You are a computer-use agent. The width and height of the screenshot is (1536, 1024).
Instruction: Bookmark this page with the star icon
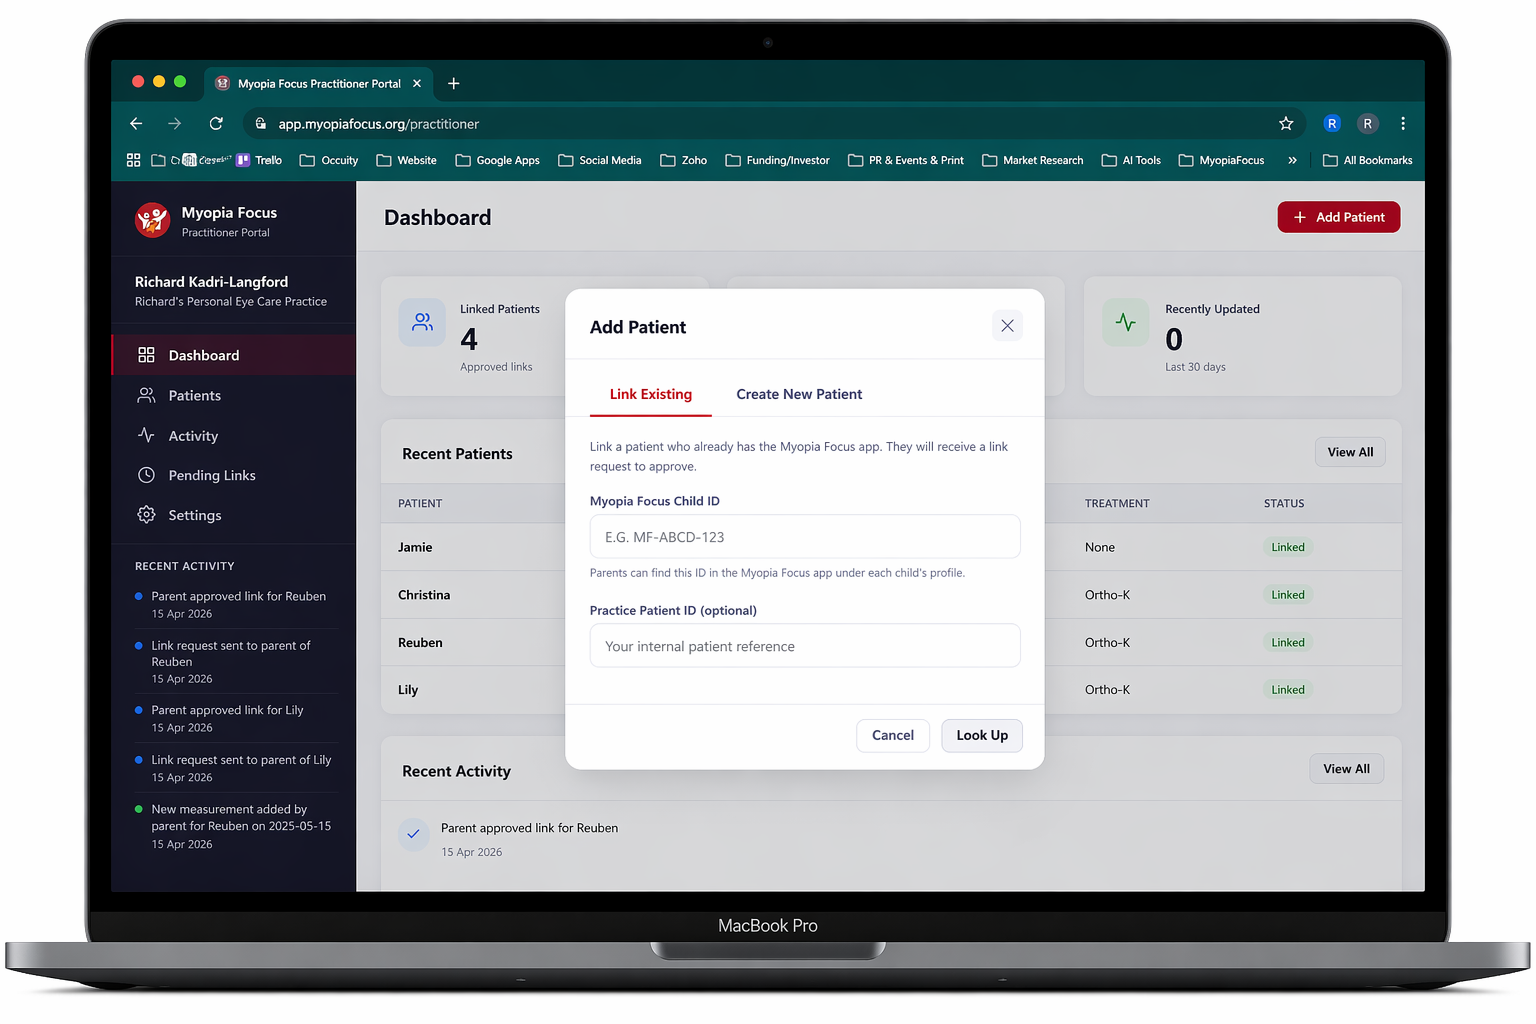1286,124
